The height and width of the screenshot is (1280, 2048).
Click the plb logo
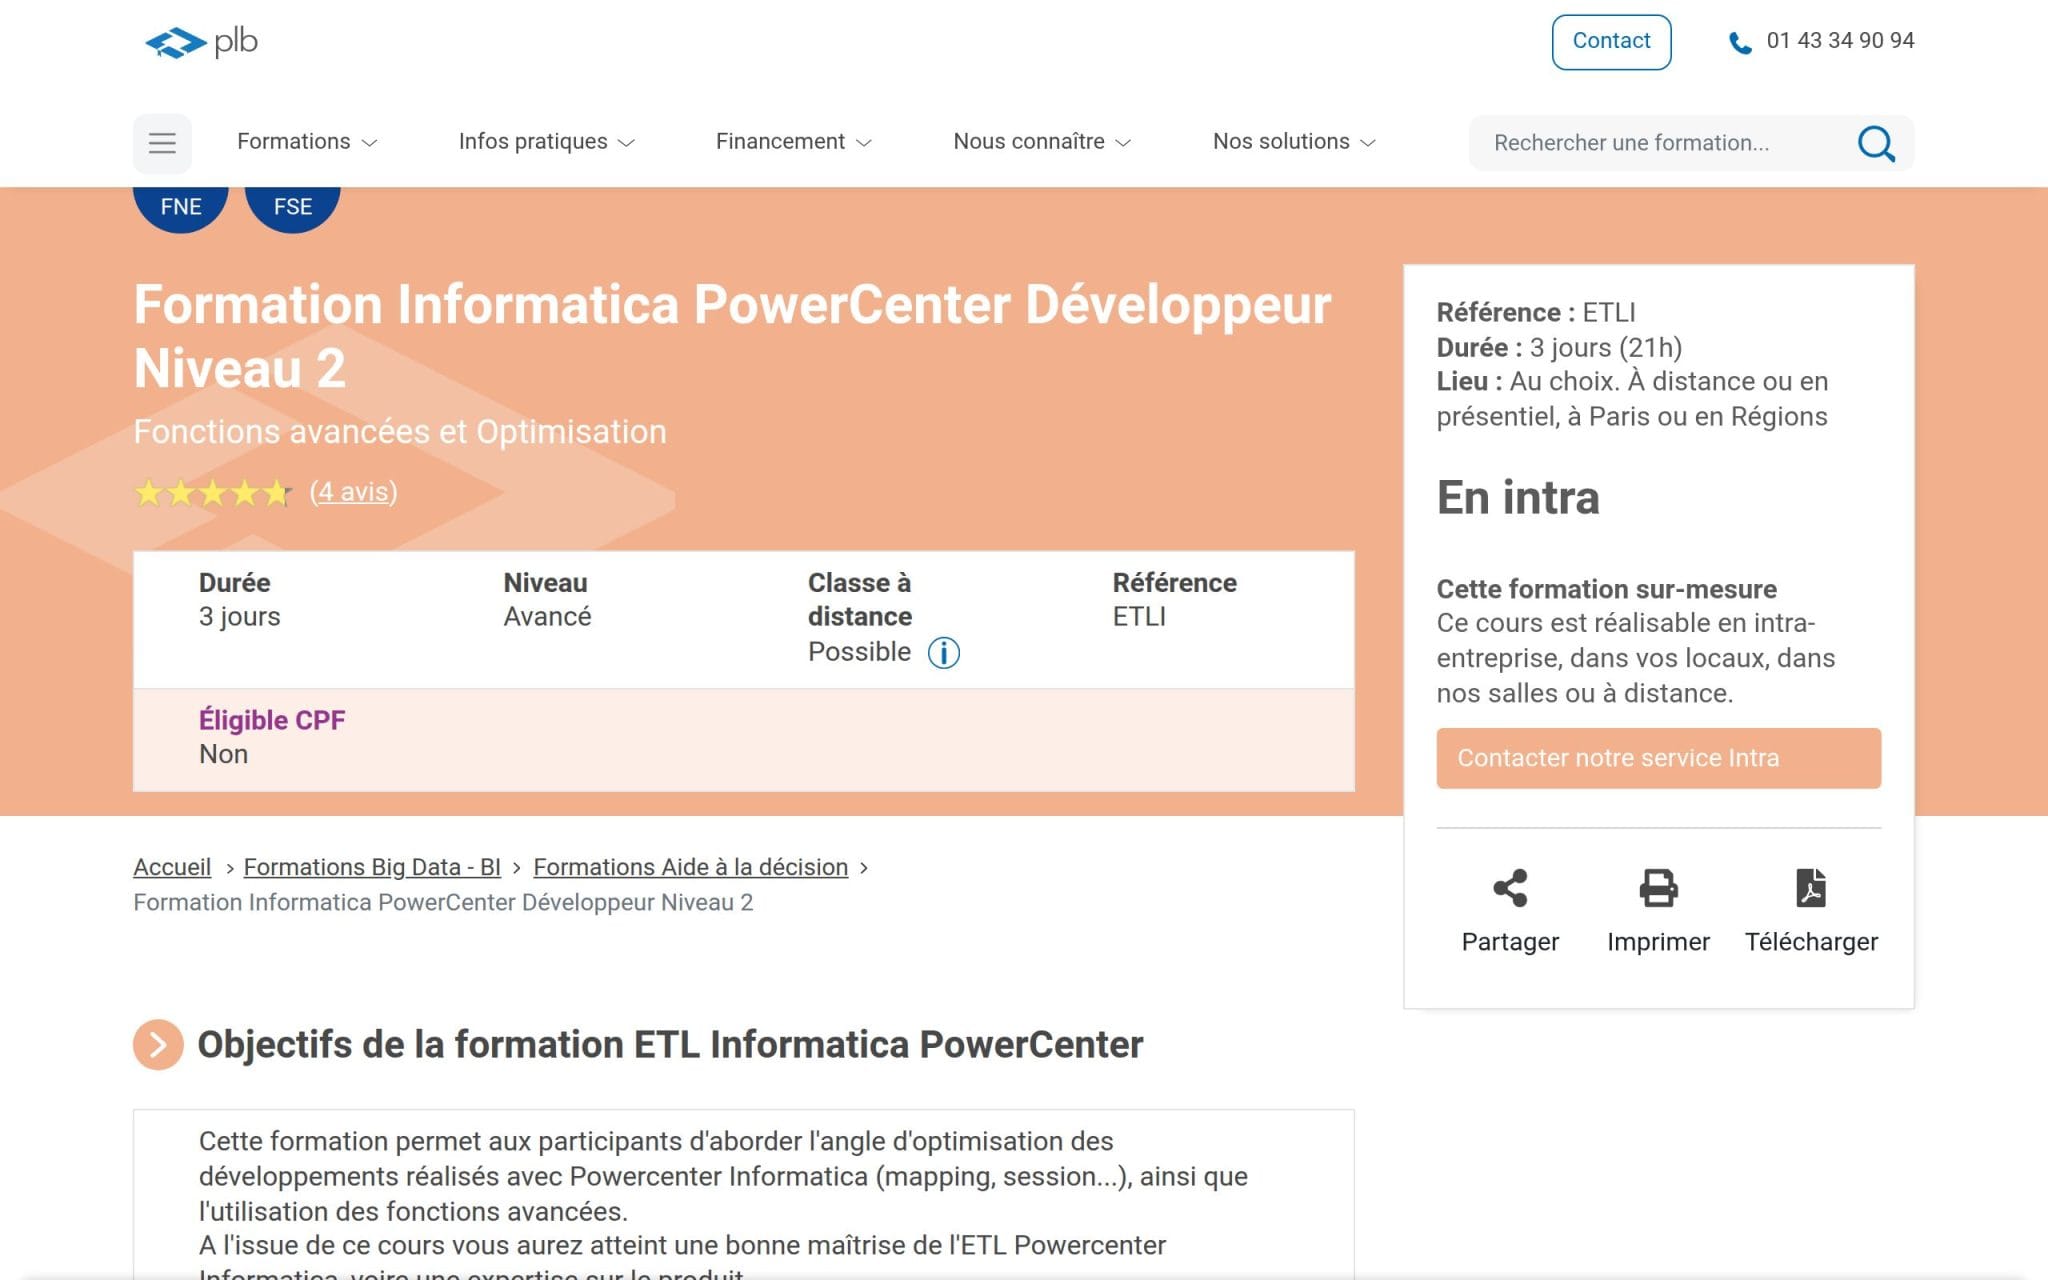(201, 42)
